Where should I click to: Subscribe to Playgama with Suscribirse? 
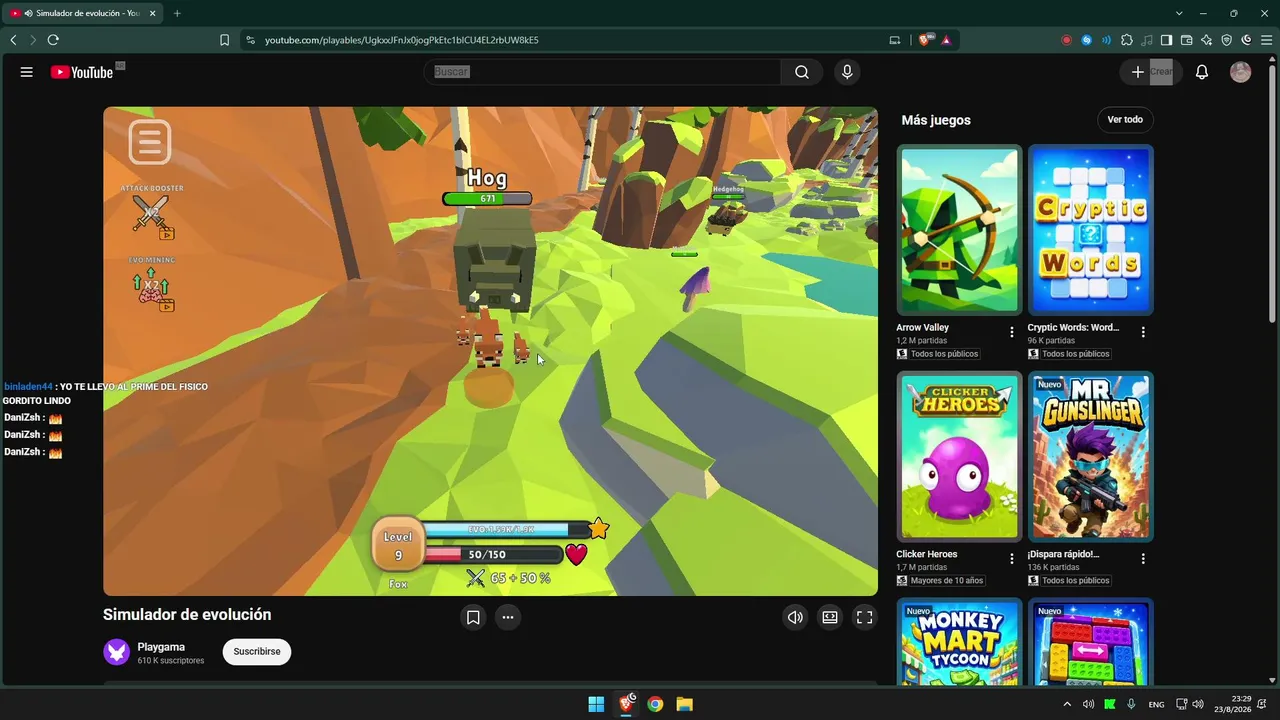point(257,652)
